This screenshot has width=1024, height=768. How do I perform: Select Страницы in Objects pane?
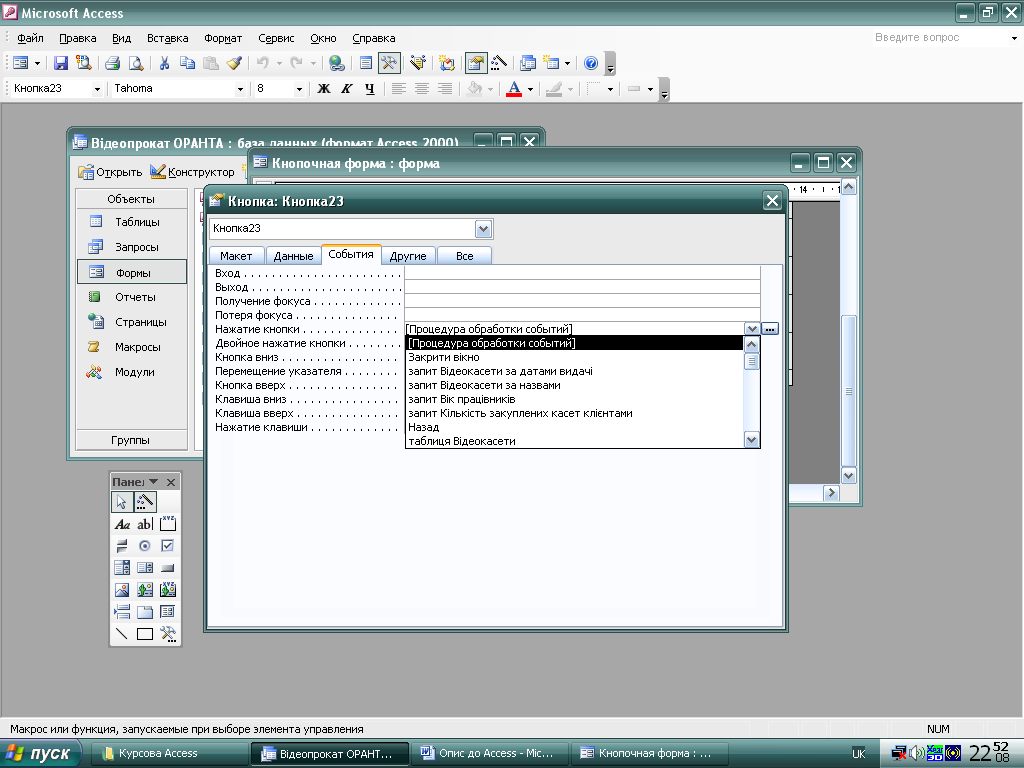coord(131,322)
